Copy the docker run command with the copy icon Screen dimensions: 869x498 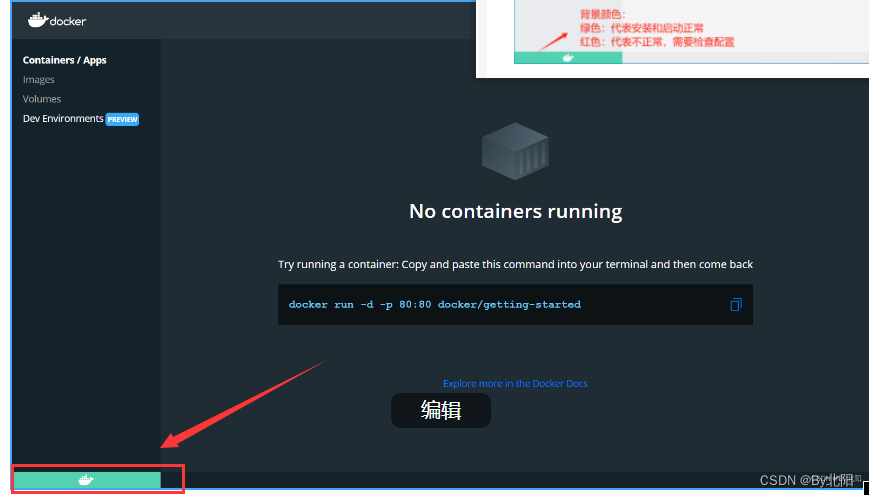pos(735,305)
